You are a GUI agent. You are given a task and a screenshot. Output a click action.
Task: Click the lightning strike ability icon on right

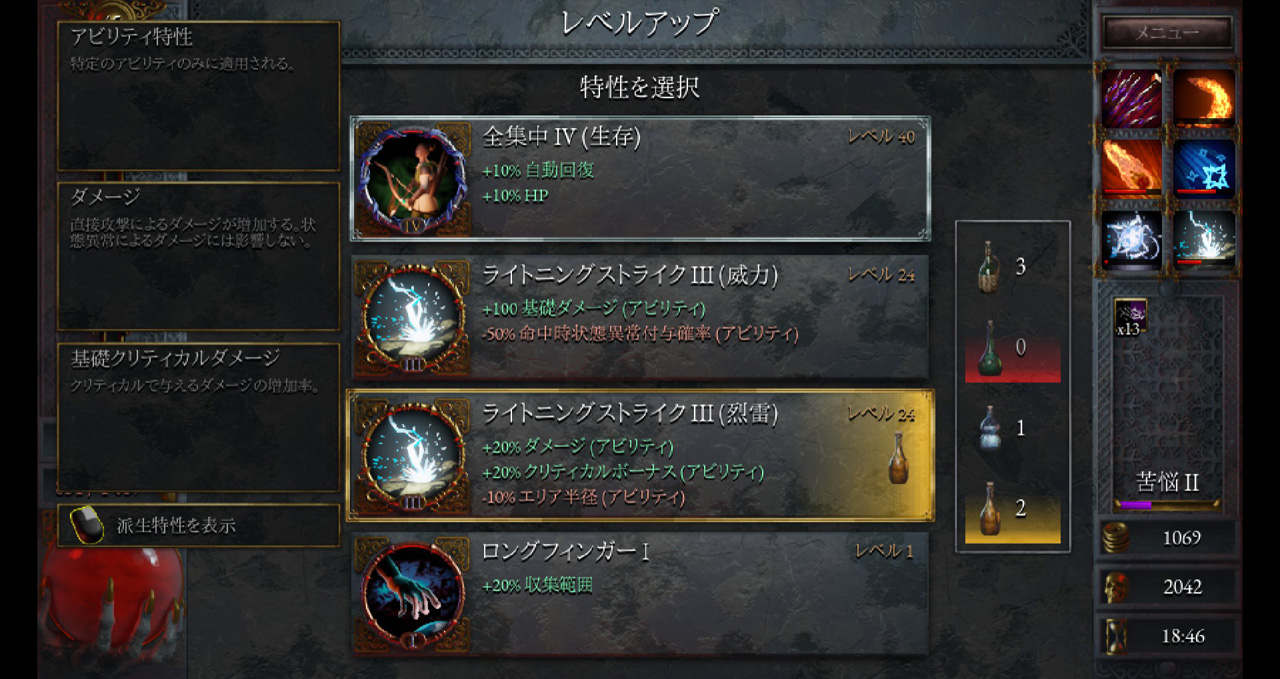[1203, 238]
